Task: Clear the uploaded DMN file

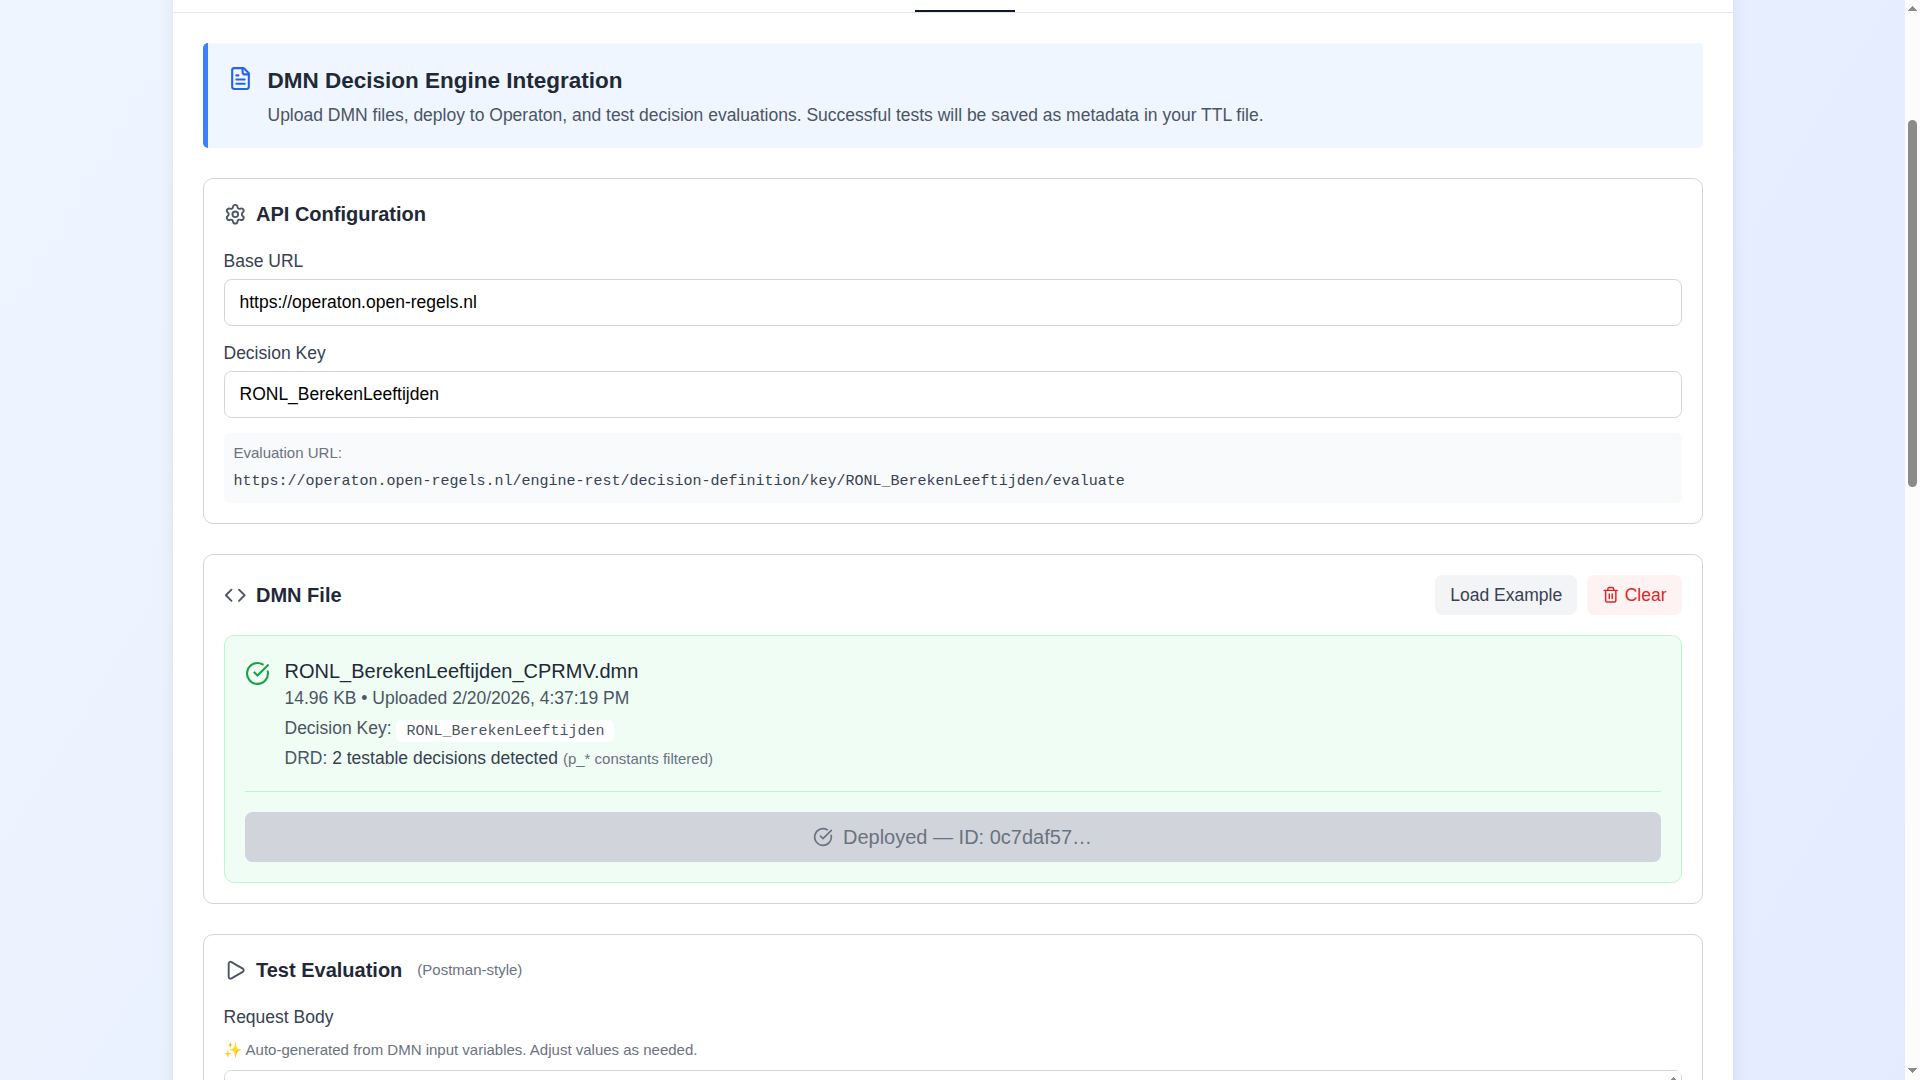Action: click(1633, 595)
